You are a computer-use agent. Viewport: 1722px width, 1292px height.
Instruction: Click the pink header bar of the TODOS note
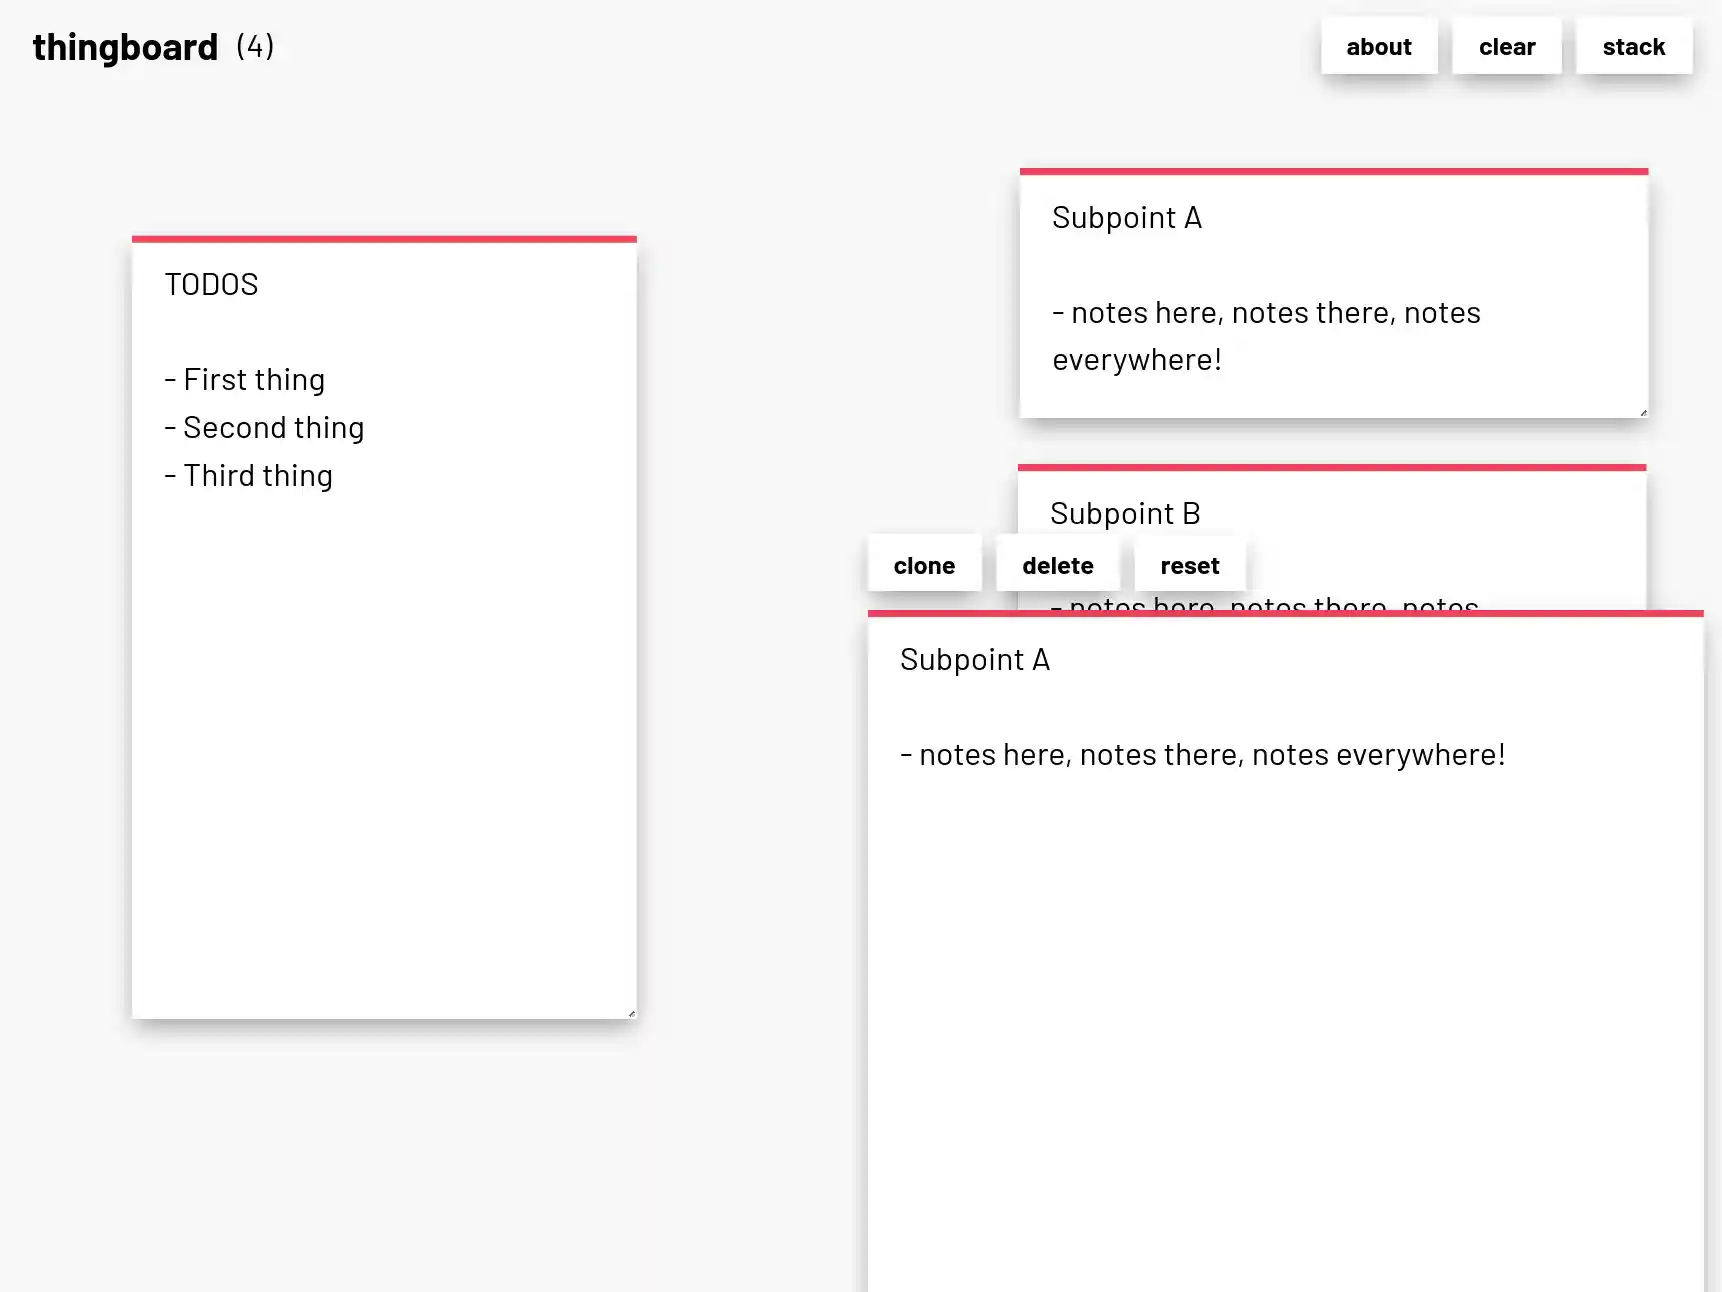click(x=383, y=239)
